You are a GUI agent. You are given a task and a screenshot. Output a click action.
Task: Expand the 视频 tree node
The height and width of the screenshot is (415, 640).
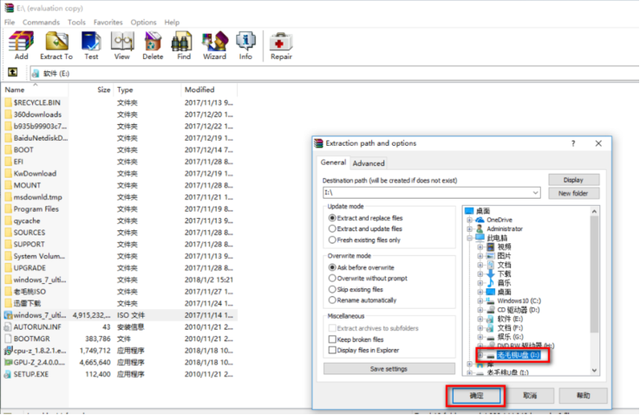(480, 247)
